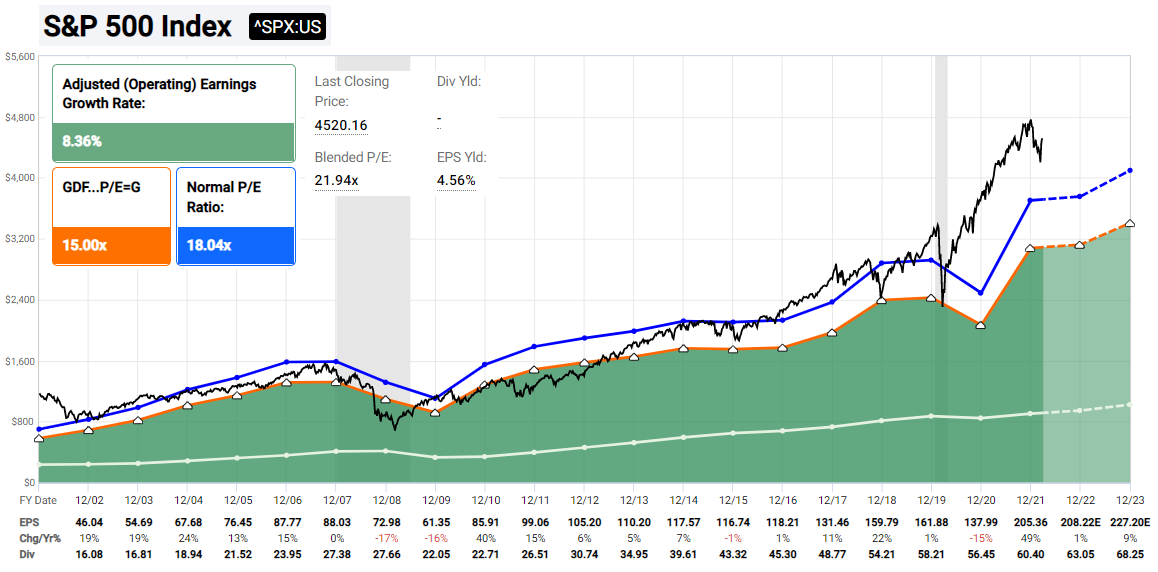
Task: Click the 12/23 fiscal year date label
Action: point(1129,498)
